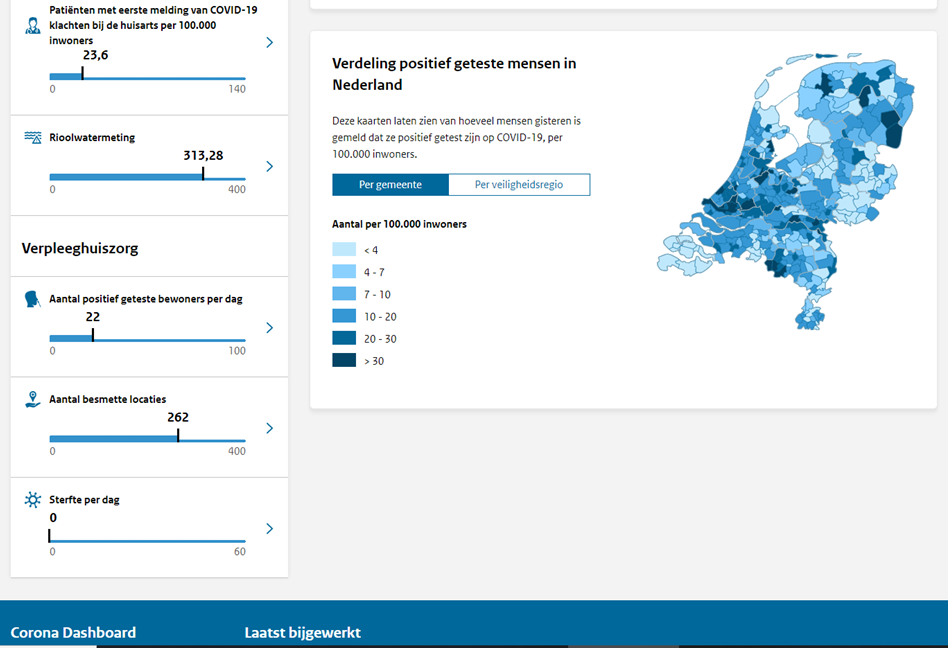Screen dimensions: 948x648
Task: Click the '> 30' darkest legend swatch
Action: coord(344,361)
